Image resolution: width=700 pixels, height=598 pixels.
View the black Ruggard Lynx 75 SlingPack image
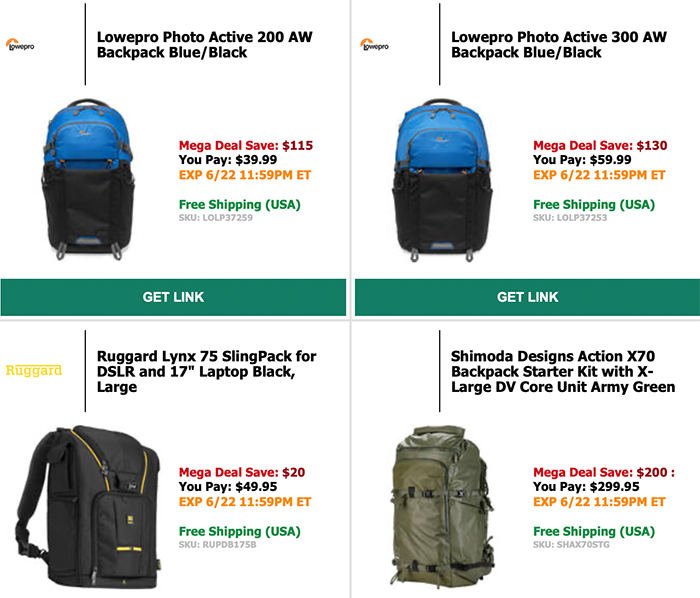click(88, 507)
